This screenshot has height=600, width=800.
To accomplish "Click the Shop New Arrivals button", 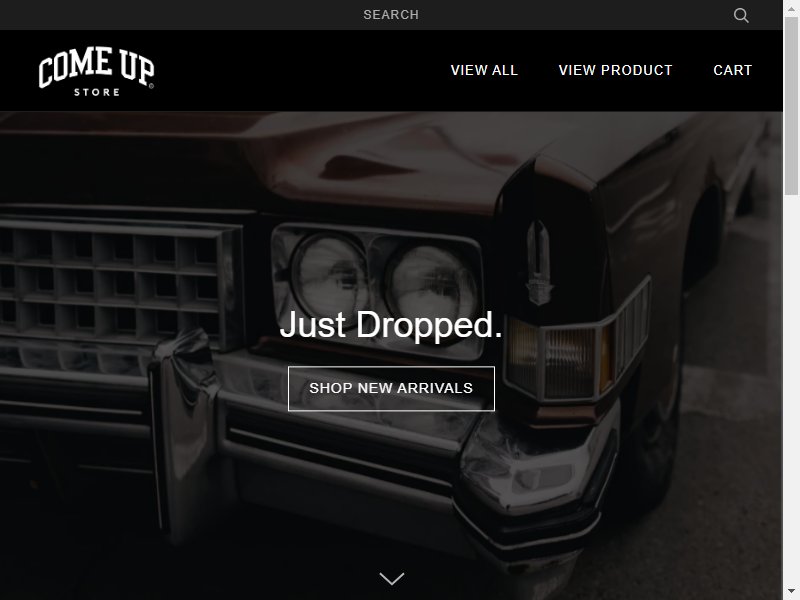I will pyautogui.click(x=391, y=388).
